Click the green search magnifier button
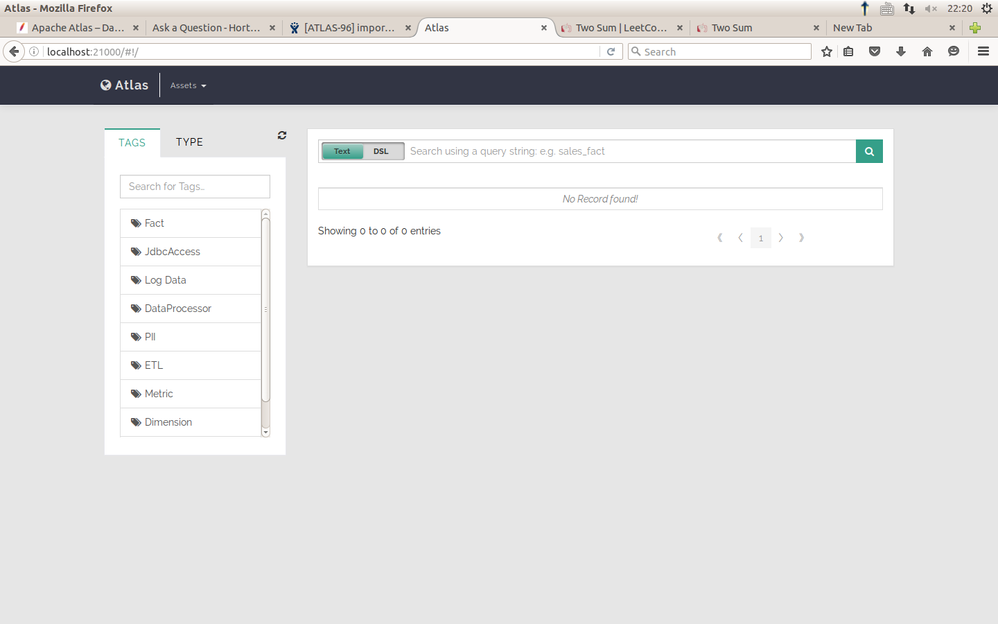The width and height of the screenshot is (998, 624). pos(869,152)
